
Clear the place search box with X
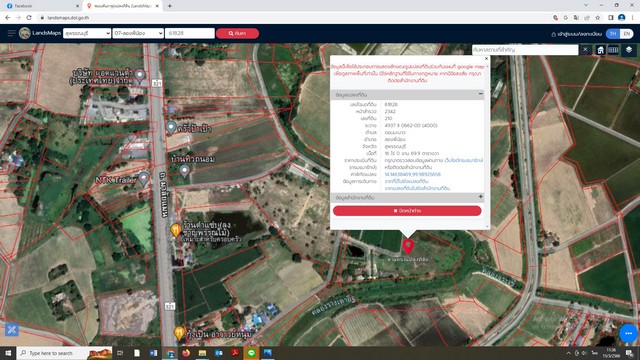pyautogui.click(x=585, y=49)
